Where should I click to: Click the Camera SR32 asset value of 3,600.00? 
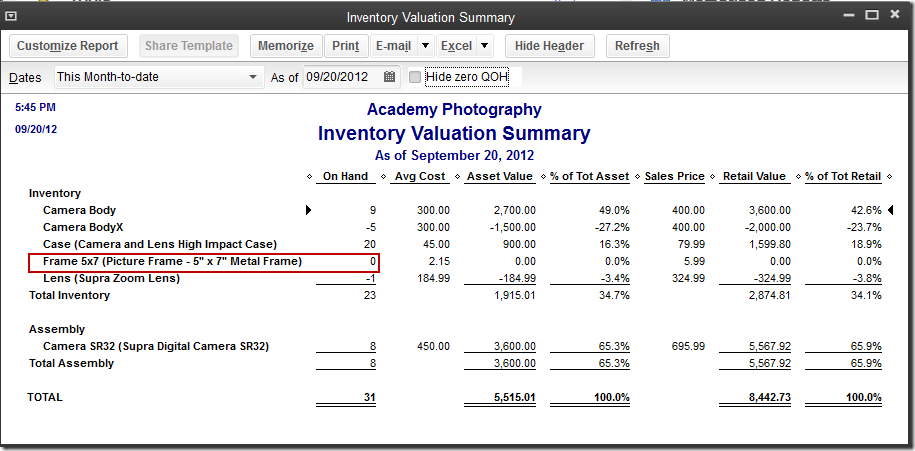click(x=514, y=347)
